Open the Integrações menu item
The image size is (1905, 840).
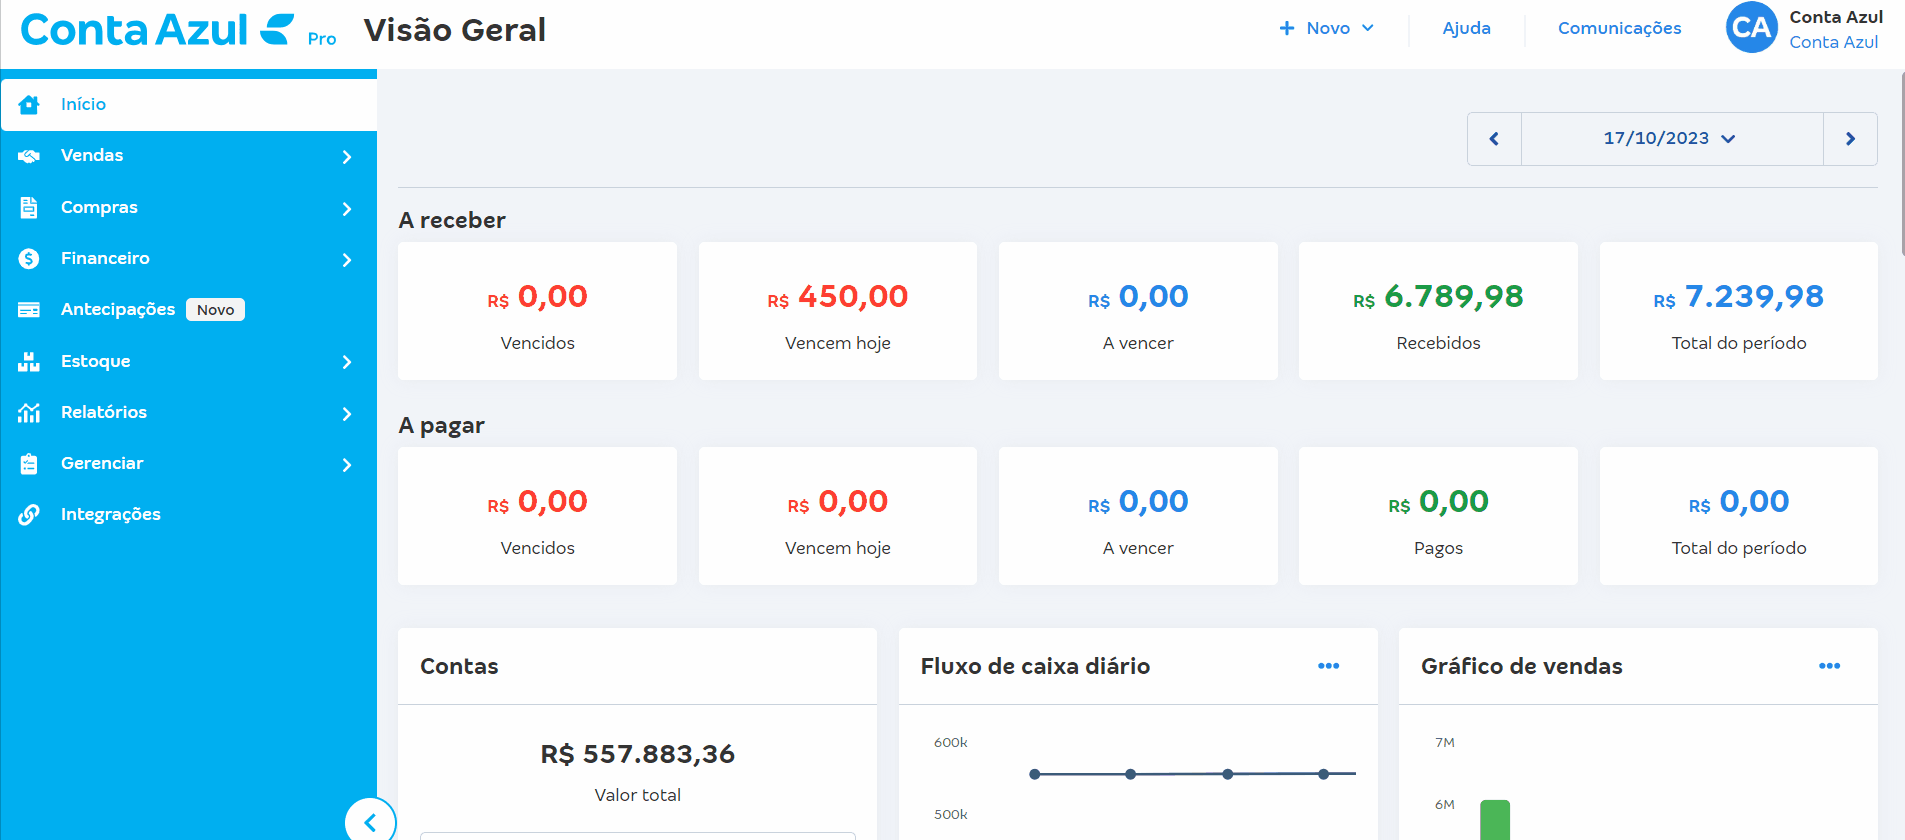189,515
